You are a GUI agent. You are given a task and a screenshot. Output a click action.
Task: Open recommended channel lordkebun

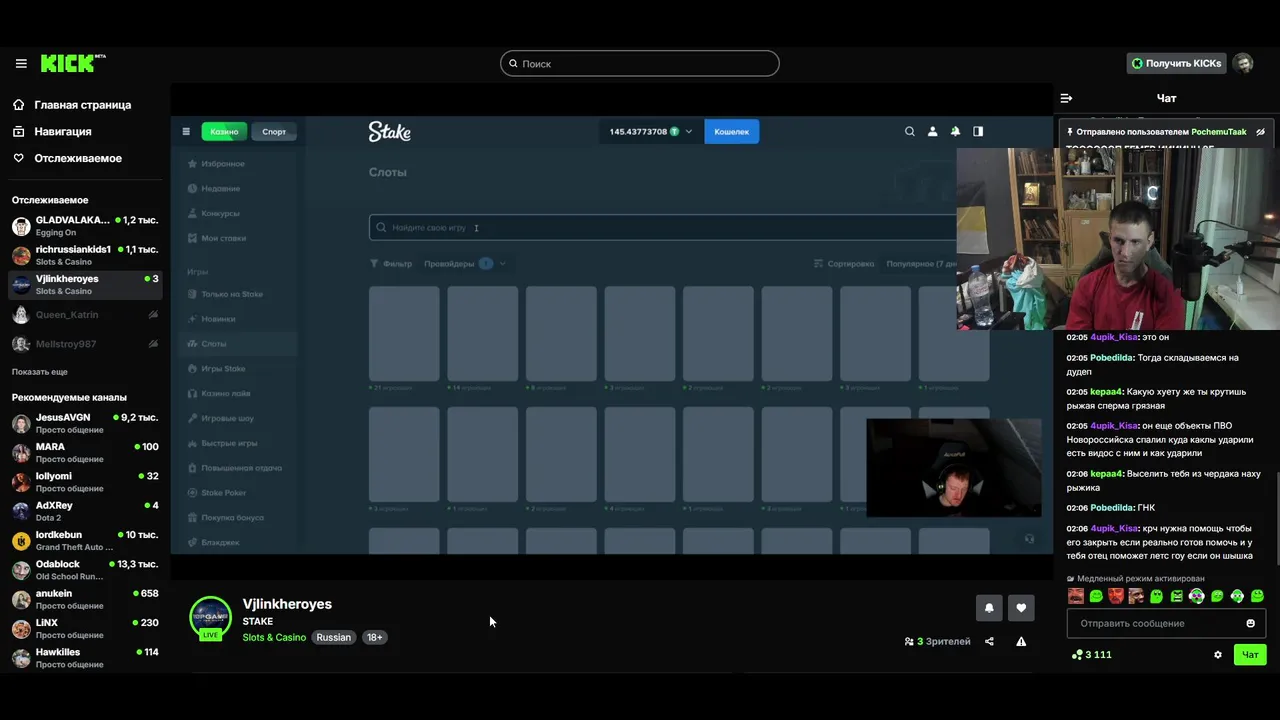coord(85,541)
